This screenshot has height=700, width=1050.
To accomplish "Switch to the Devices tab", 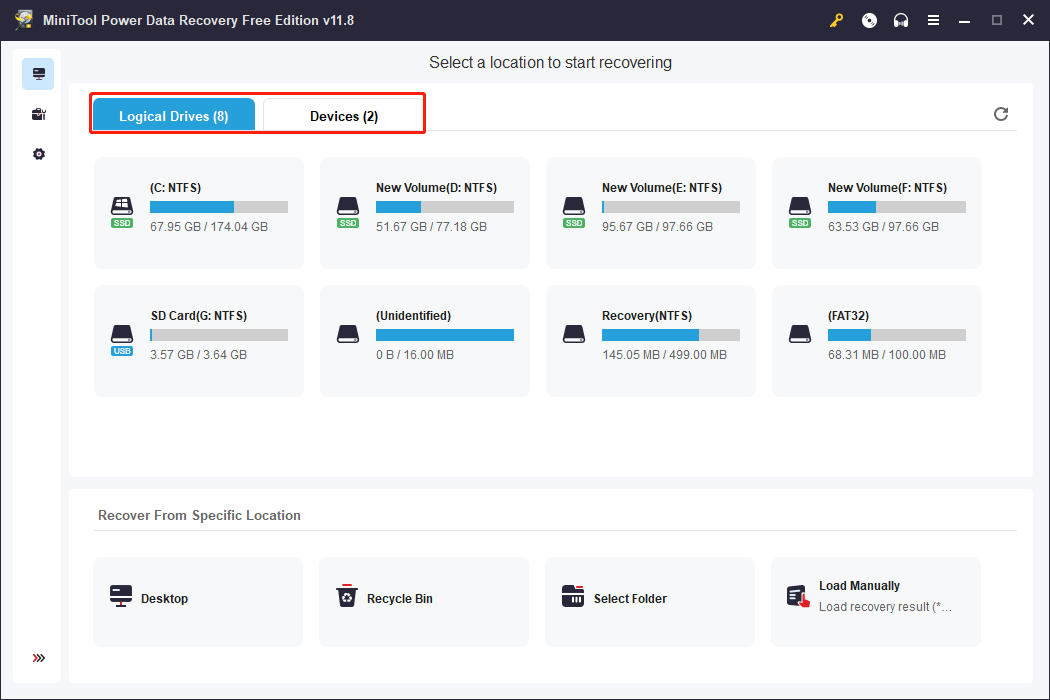I will point(342,115).
